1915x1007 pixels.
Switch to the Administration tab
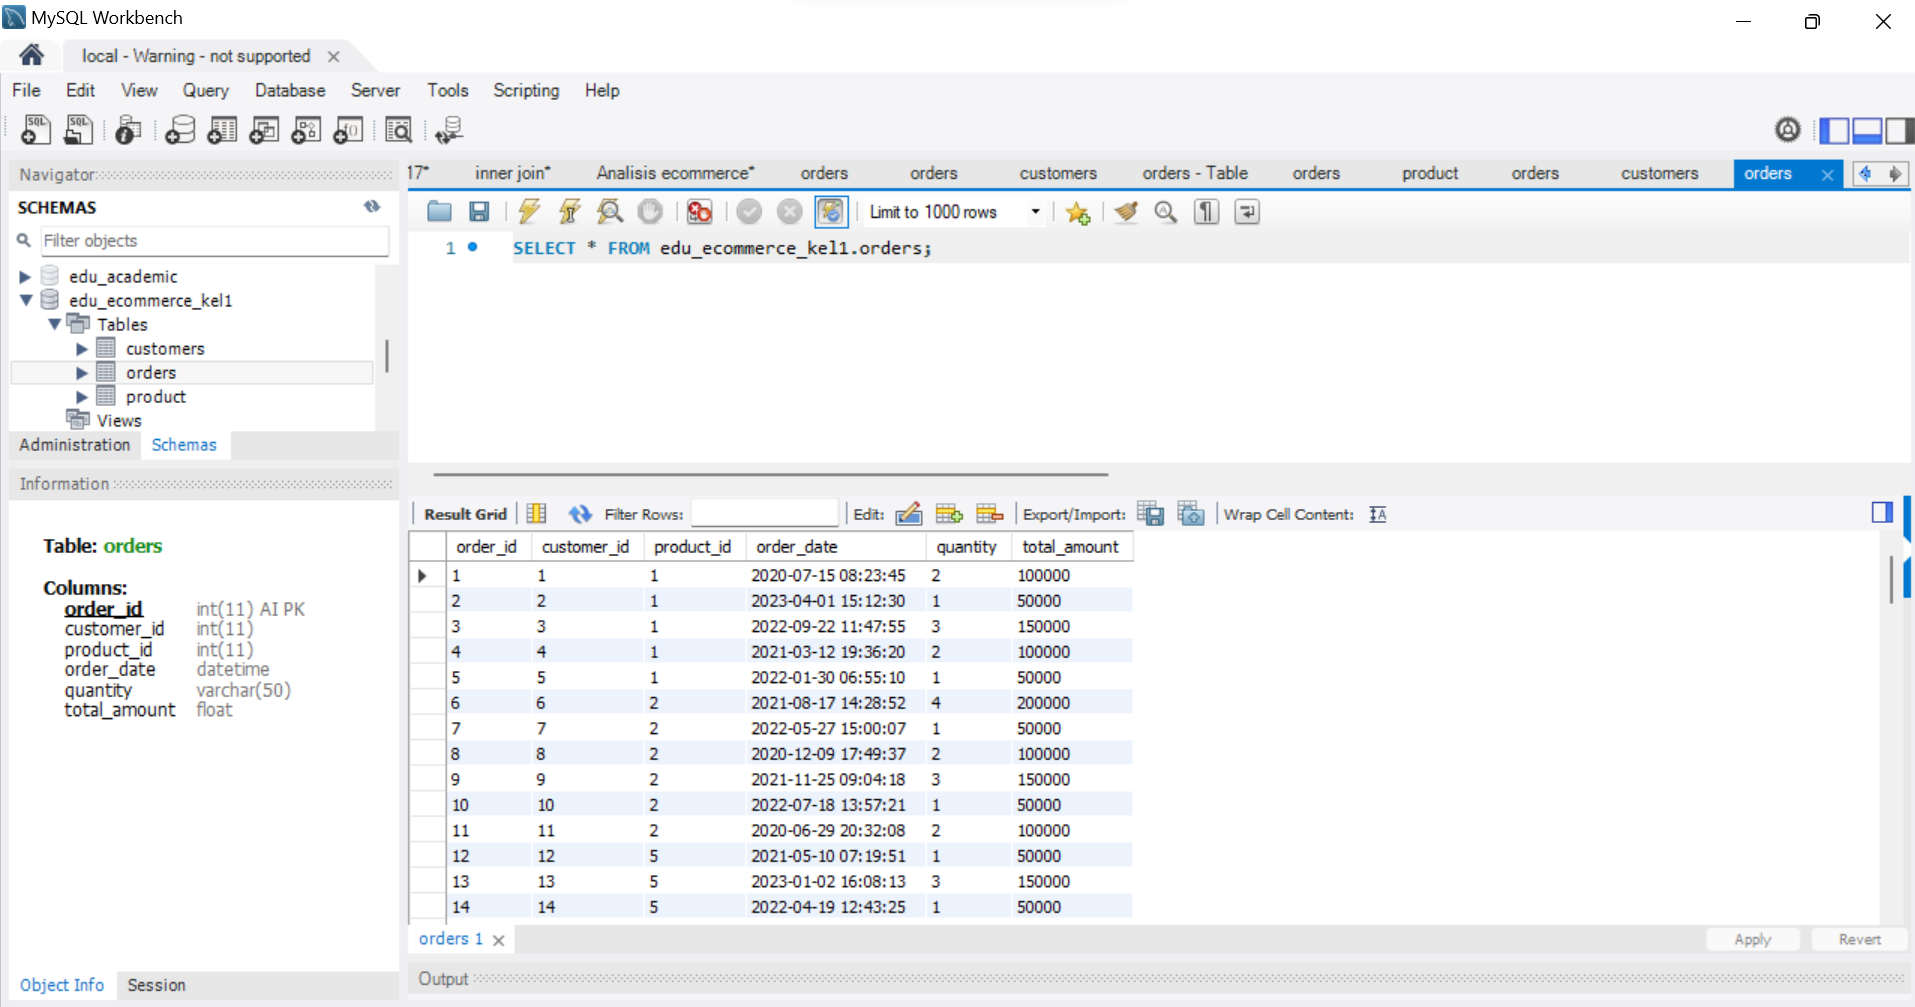(74, 445)
